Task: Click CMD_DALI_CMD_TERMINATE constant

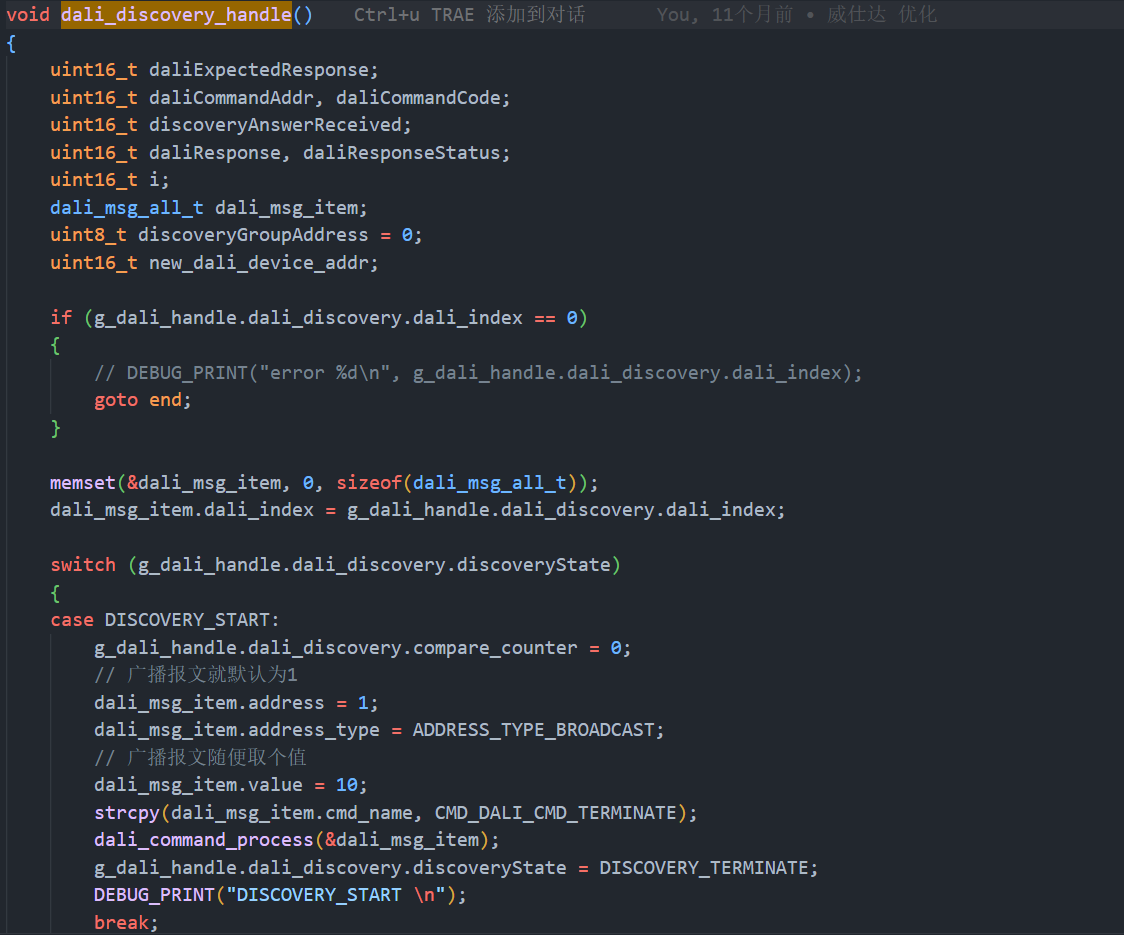Action: click(x=556, y=813)
